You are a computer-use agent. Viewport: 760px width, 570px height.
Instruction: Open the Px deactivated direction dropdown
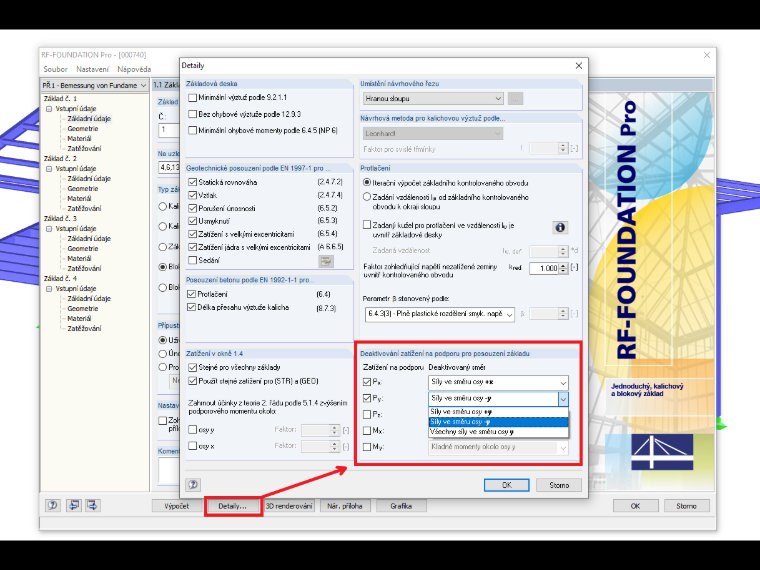(498, 382)
